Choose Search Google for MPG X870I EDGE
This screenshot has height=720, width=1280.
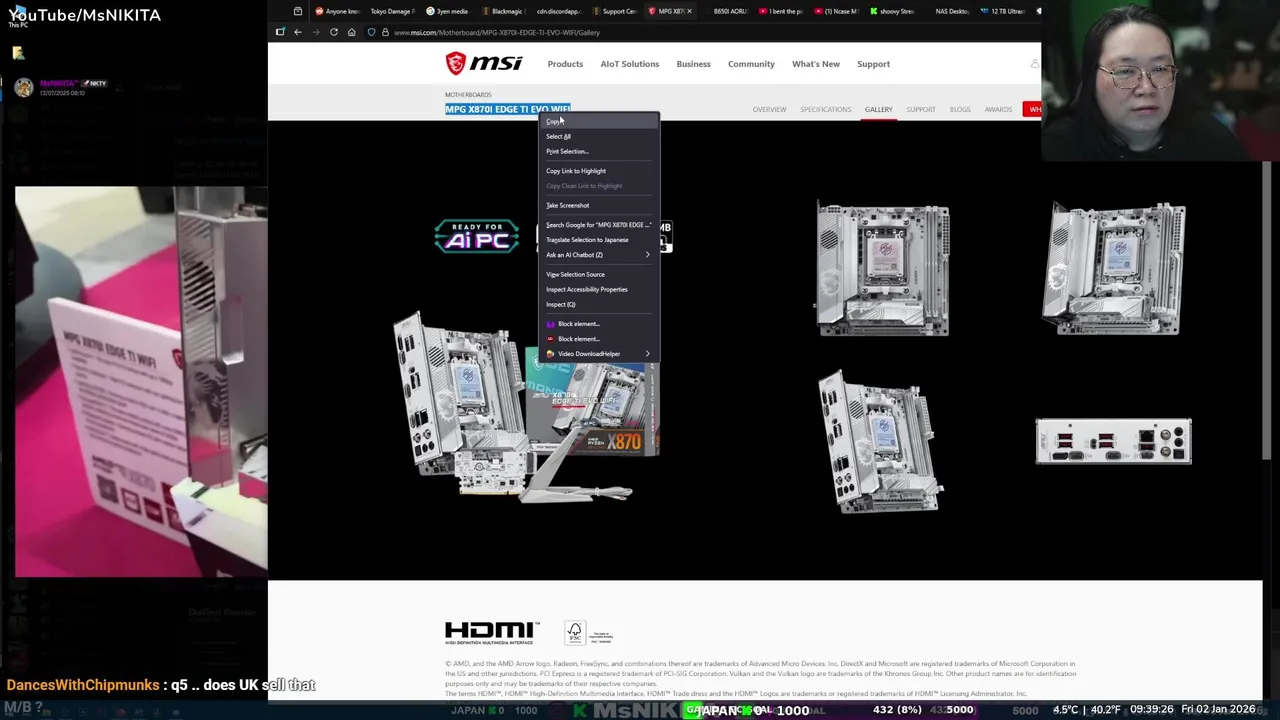coord(599,225)
